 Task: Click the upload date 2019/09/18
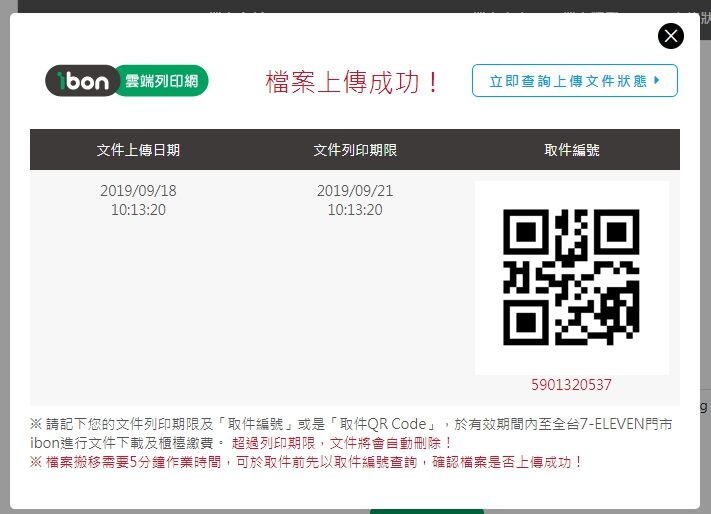click(138, 190)
